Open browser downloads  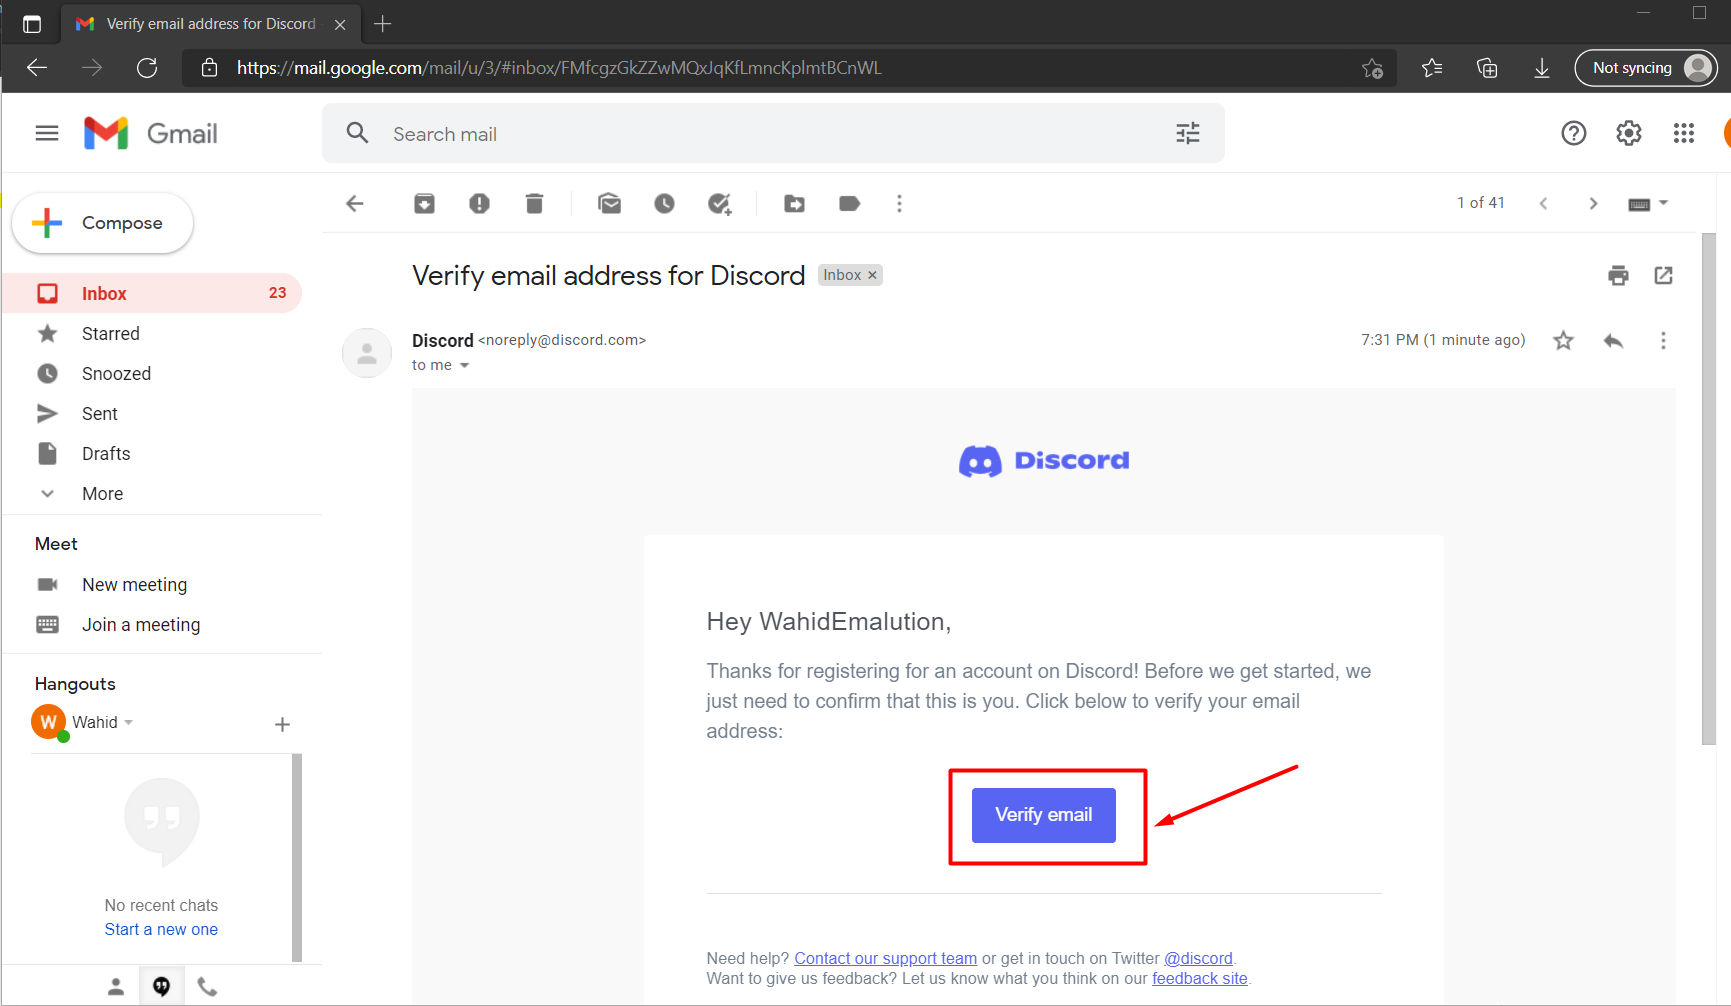(1541, 68)
